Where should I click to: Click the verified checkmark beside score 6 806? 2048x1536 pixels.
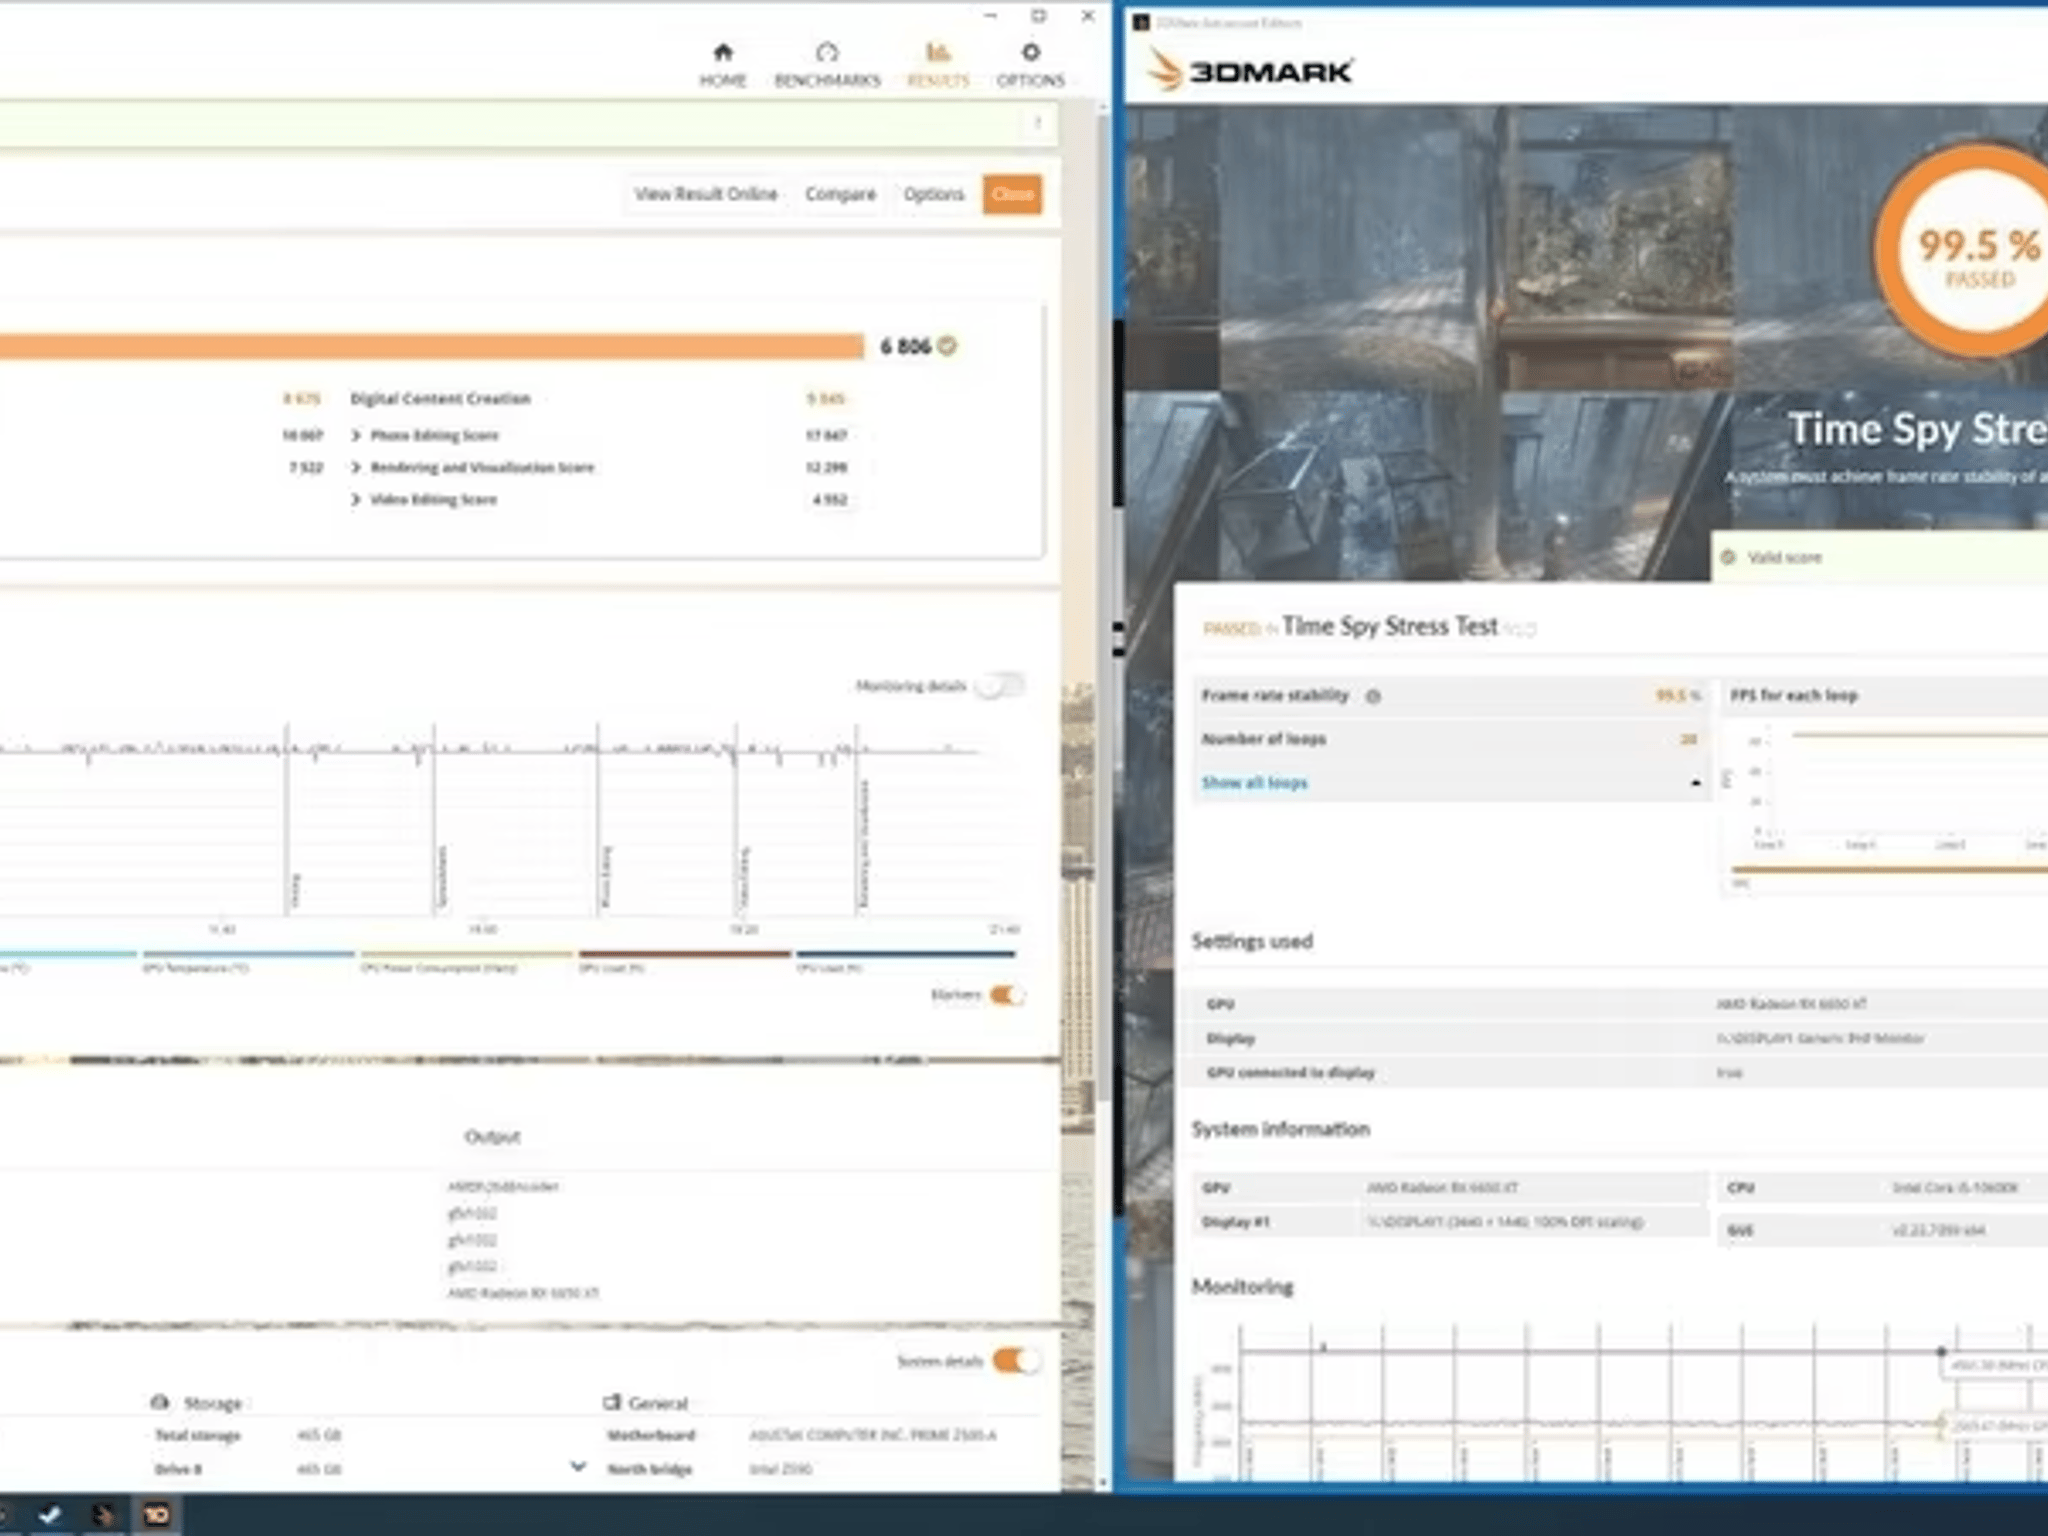[x=948, y=346]
